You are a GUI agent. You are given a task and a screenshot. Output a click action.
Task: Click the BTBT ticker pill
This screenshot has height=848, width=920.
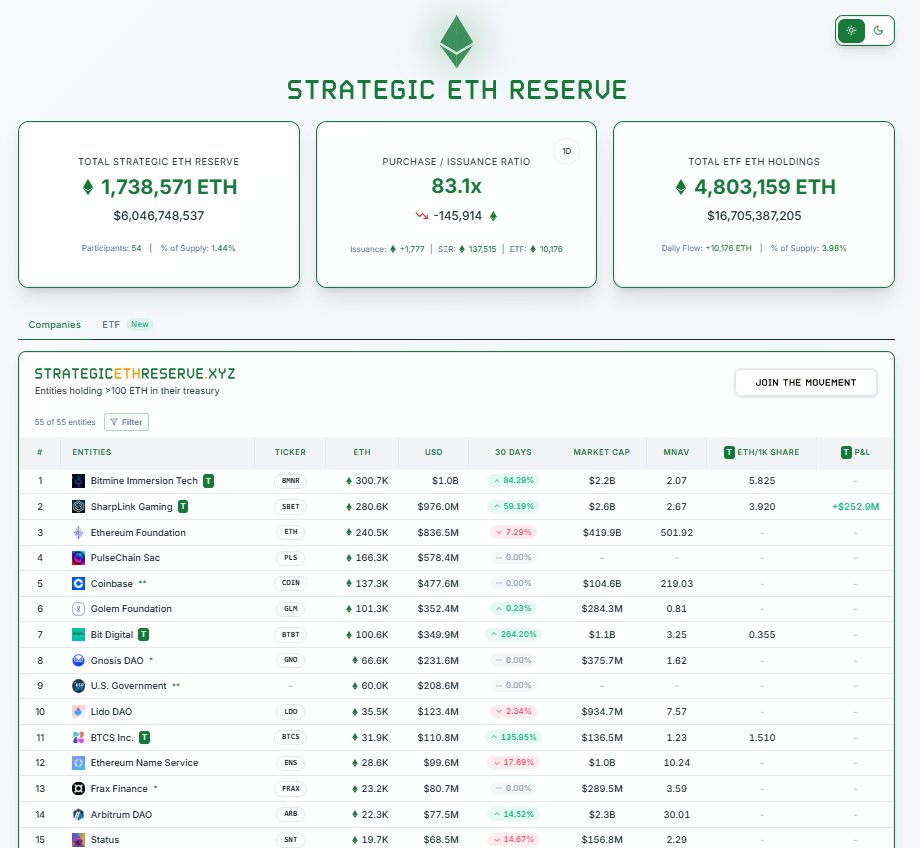290,634
